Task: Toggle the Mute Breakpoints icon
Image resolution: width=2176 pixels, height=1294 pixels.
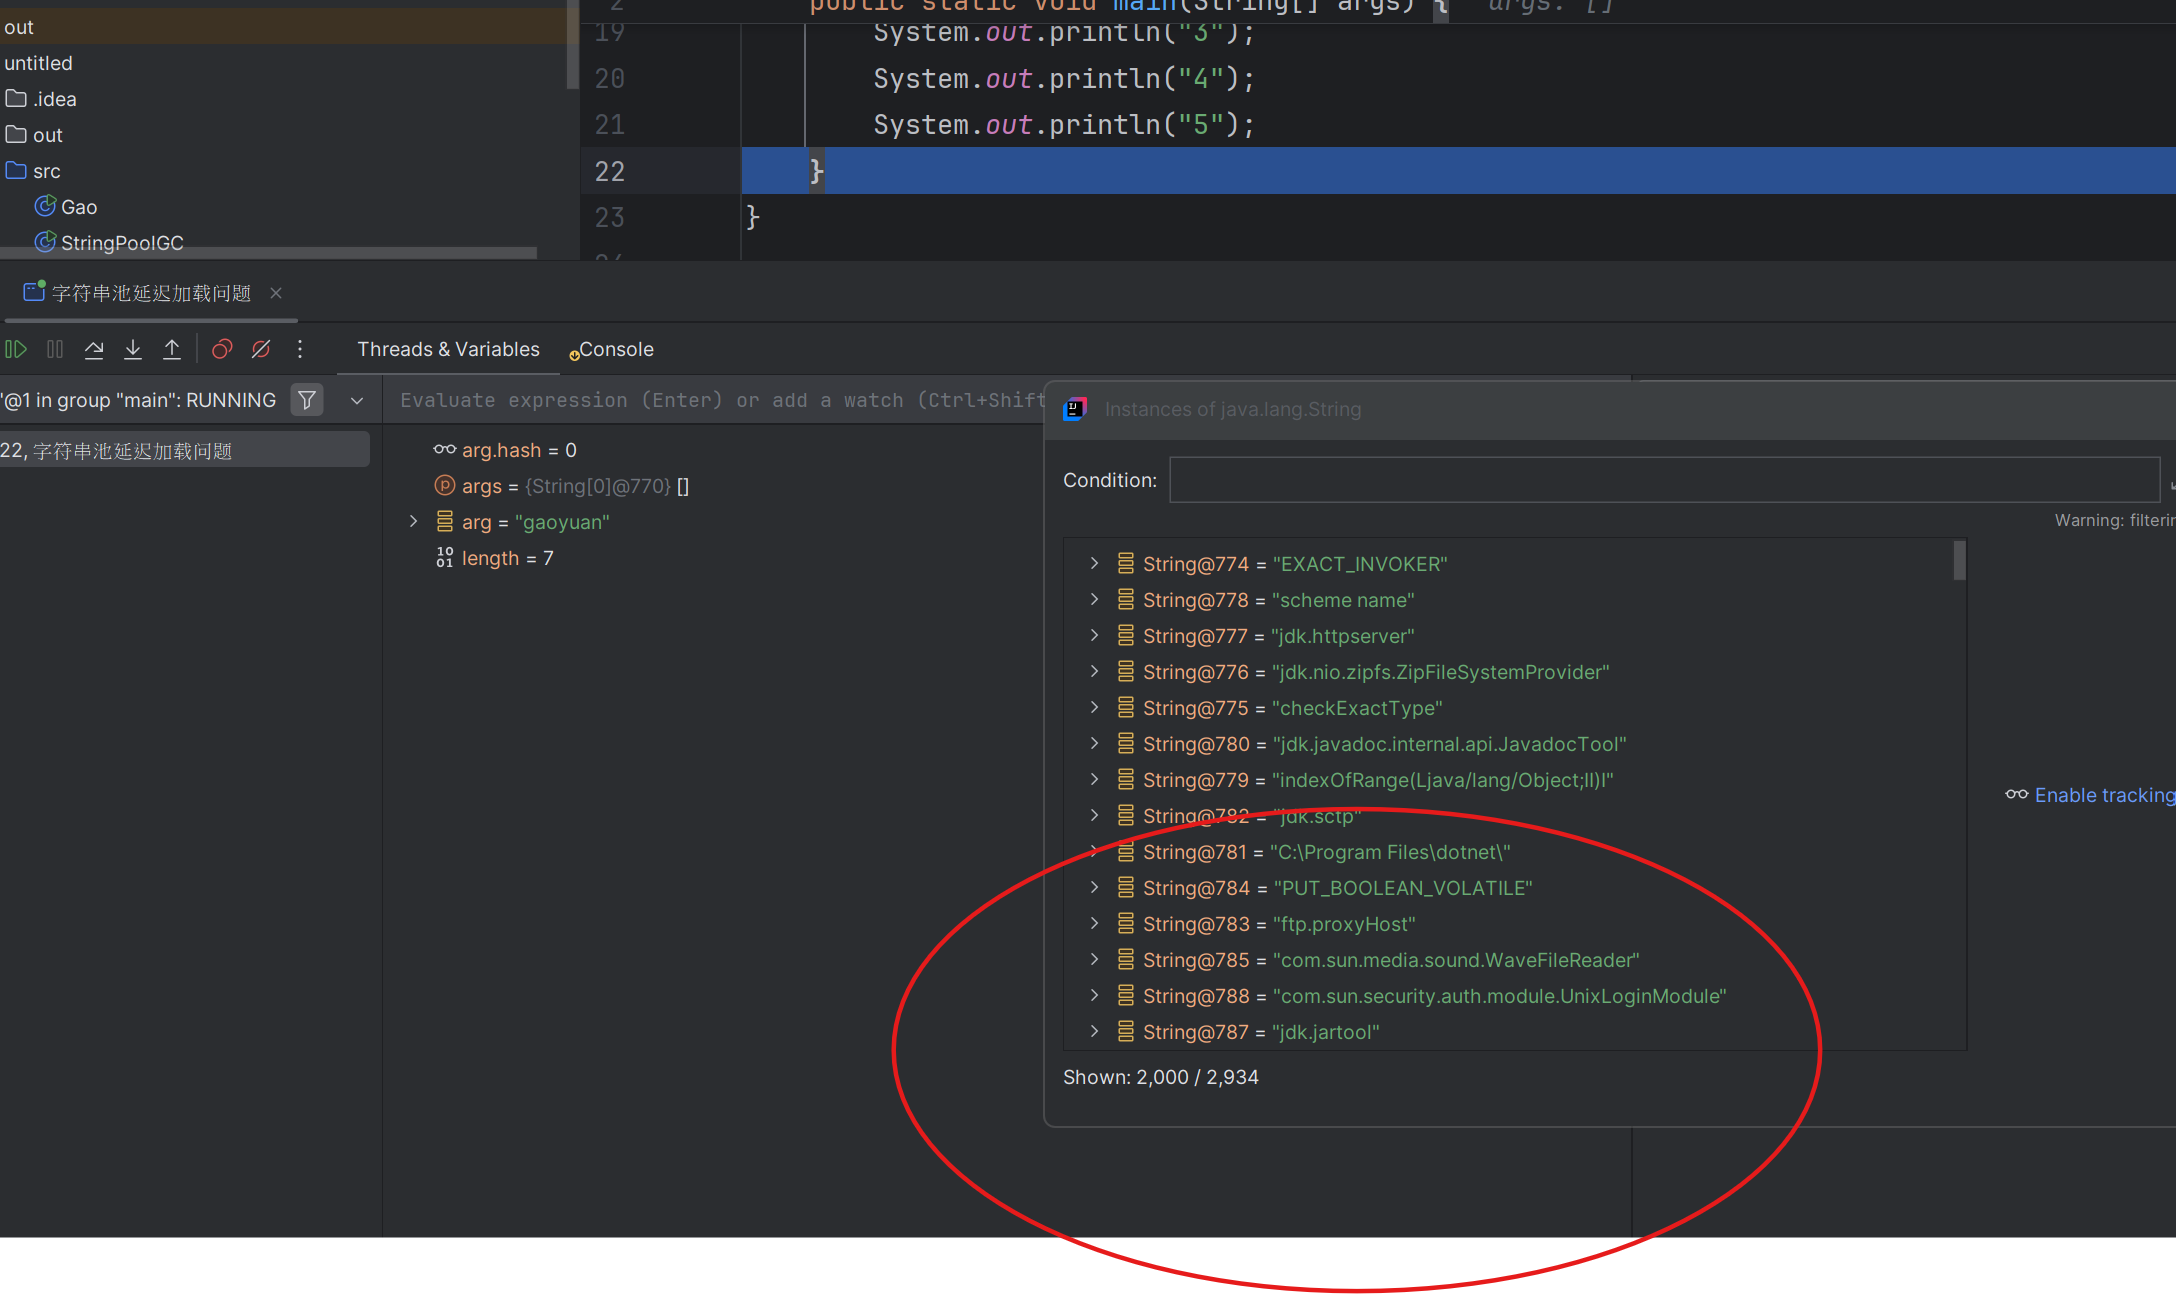Action: 261,349
